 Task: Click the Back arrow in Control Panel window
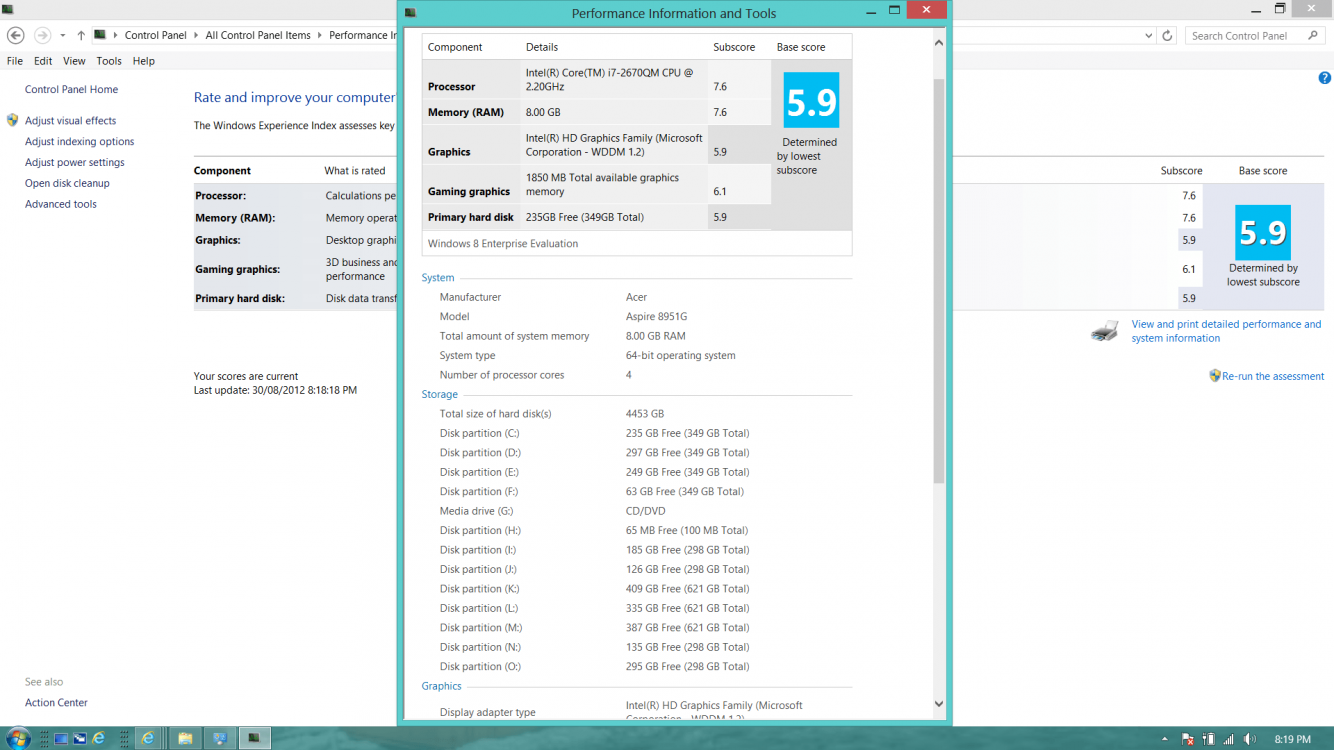(16, 35)
